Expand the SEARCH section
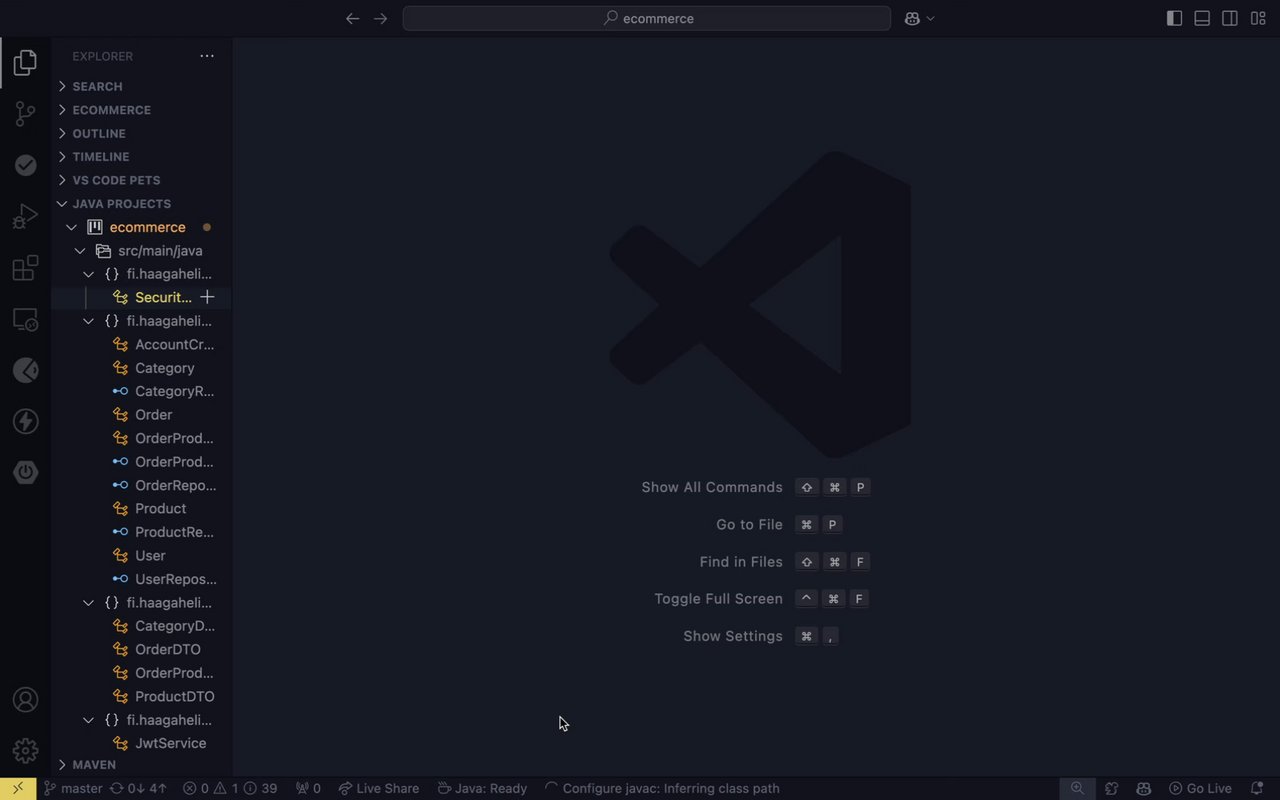The width and height of the screenshot is (1280, 800). (x=142, y=86)
